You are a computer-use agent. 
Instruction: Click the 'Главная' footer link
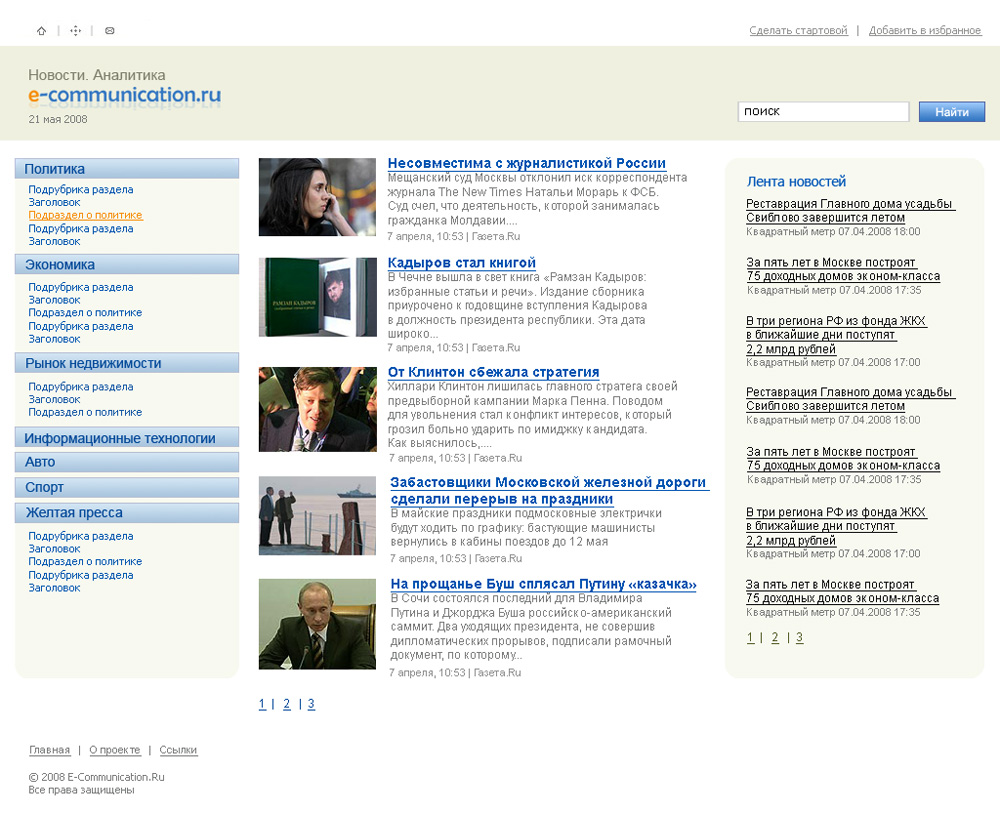[49, 750]
